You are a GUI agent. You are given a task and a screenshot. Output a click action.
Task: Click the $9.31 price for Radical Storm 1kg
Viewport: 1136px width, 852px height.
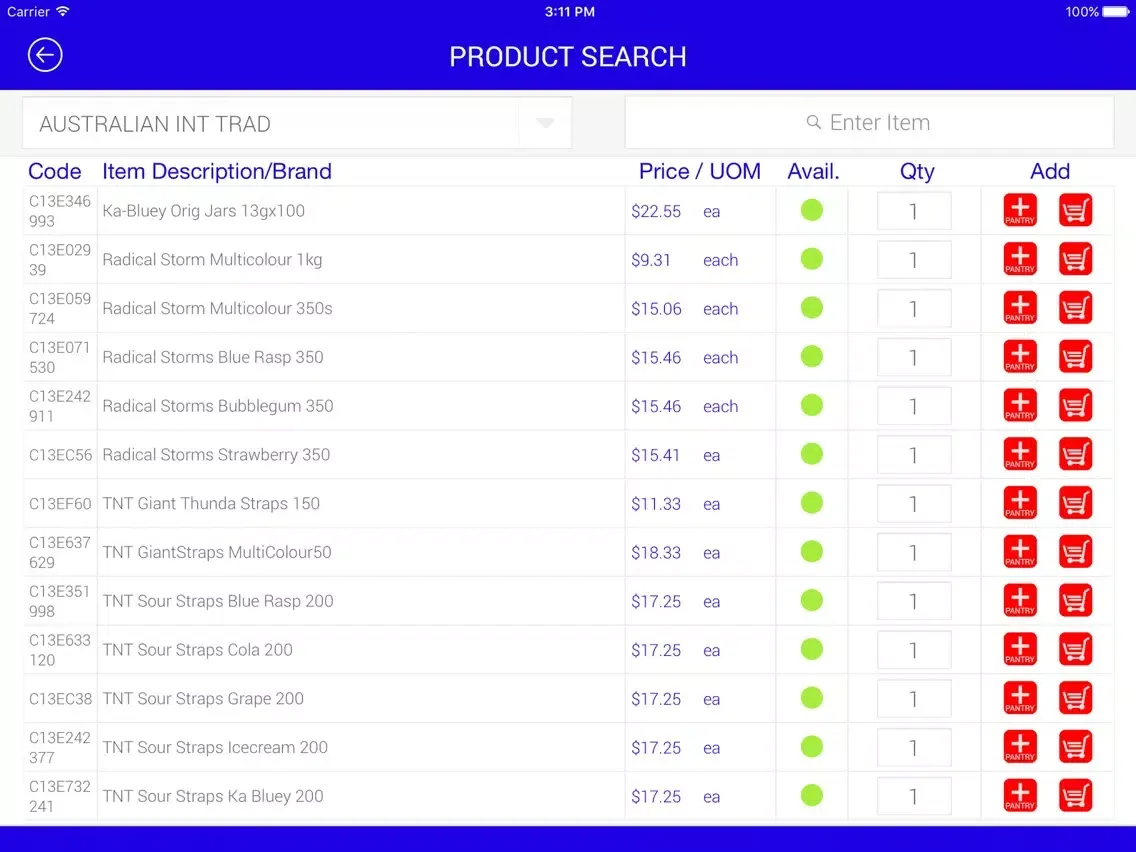coord(651,260)
